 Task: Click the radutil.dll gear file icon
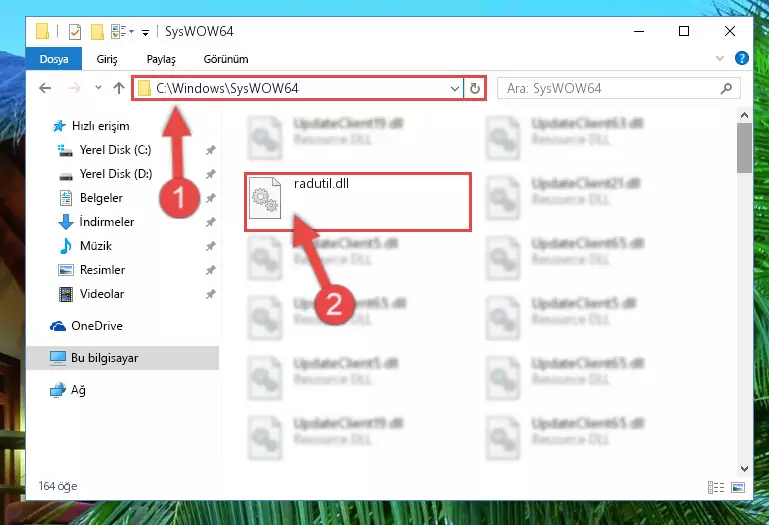(265, 198)
